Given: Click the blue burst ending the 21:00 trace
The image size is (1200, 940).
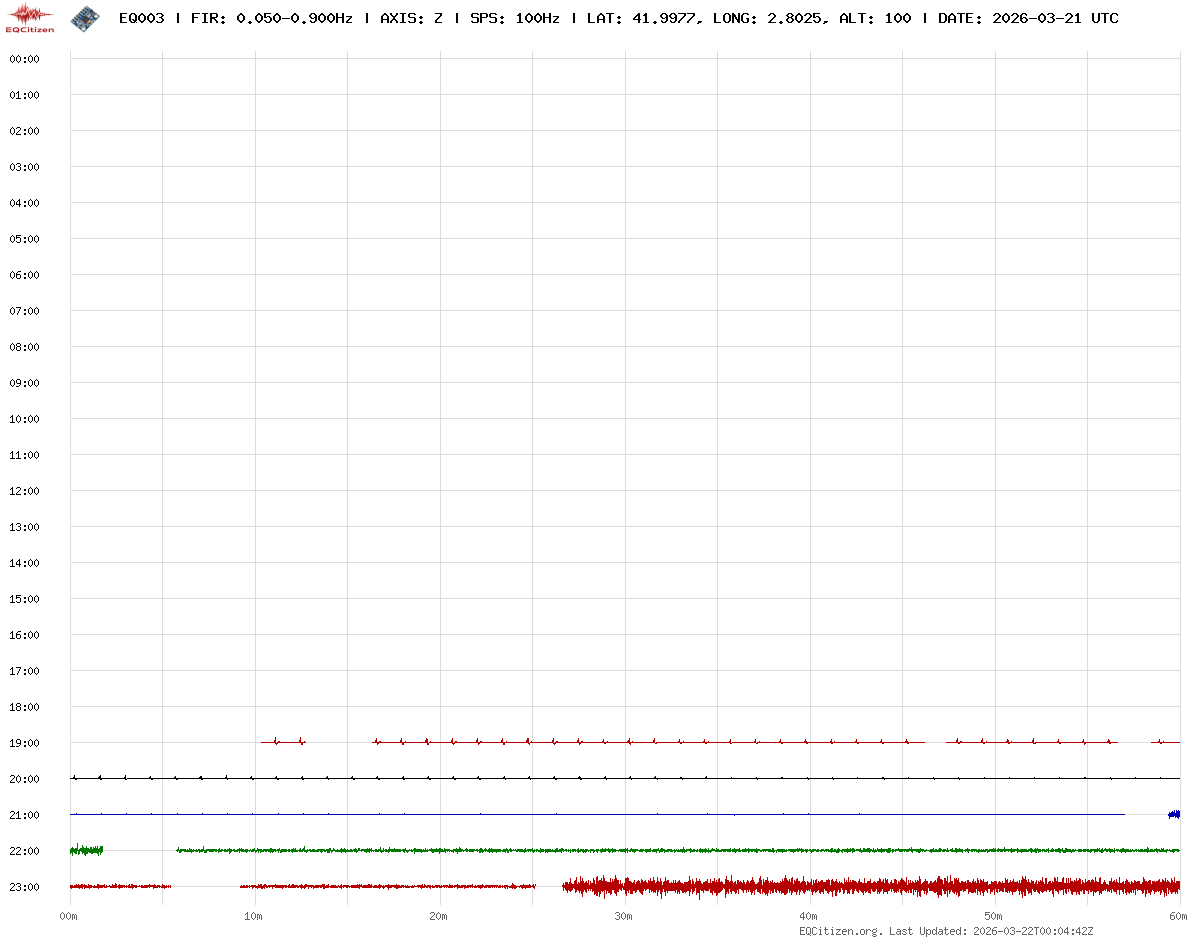Looking at the screenshot, I should pos(1174,814).
